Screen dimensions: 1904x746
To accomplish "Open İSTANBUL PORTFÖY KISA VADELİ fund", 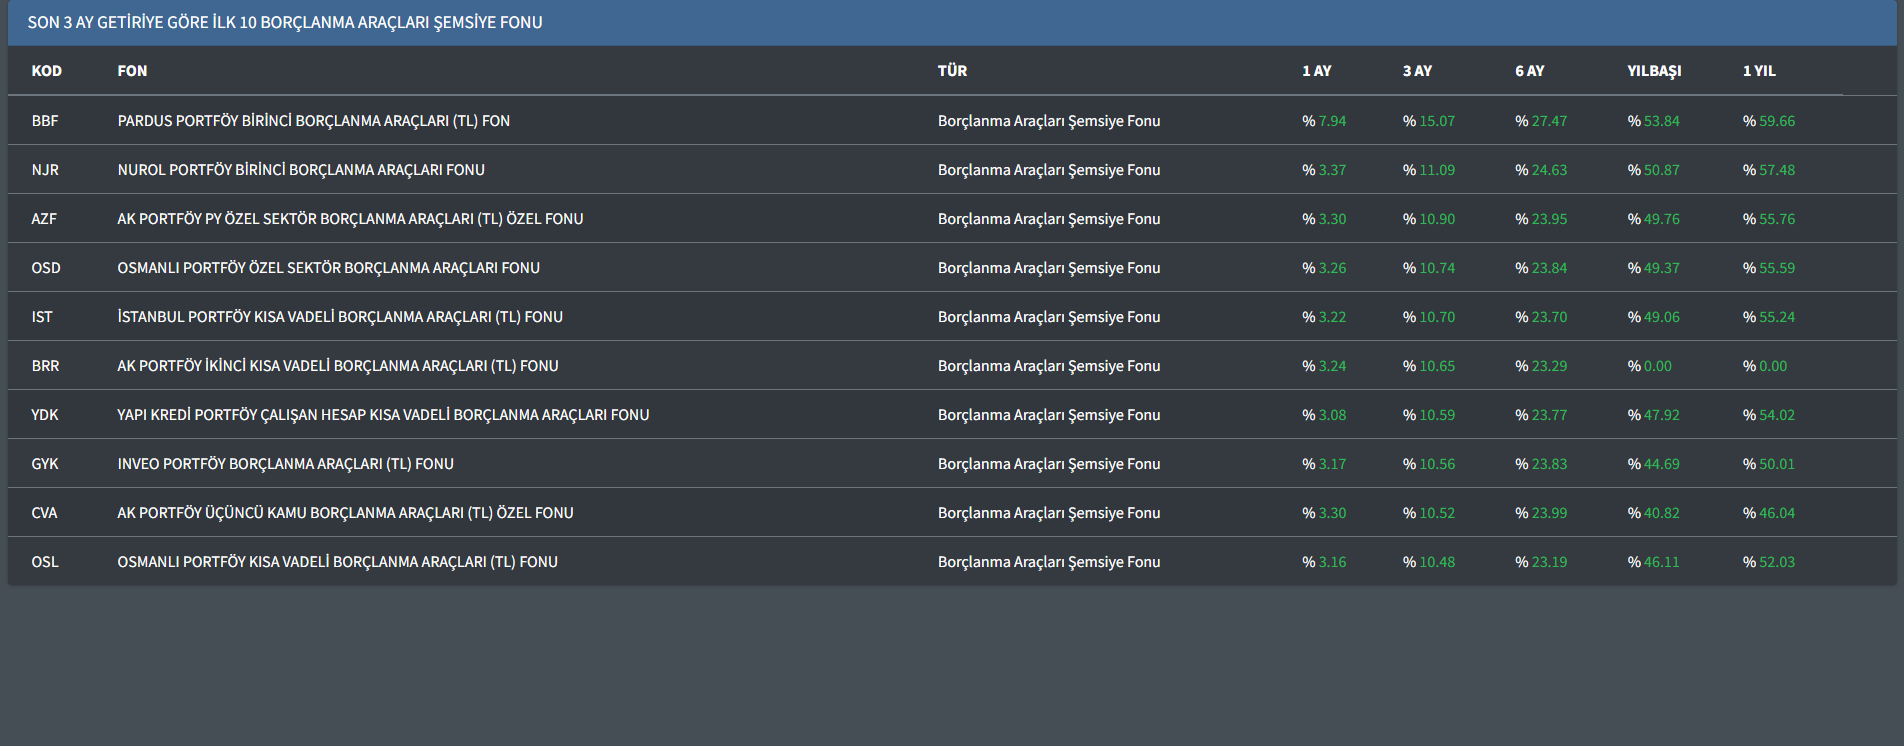I will pyautogui.click(x=340, y=317).
